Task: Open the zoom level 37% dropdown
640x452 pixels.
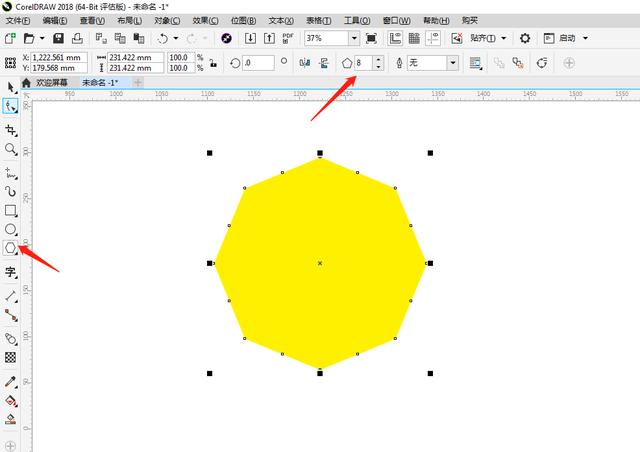Action: [354, 38]
